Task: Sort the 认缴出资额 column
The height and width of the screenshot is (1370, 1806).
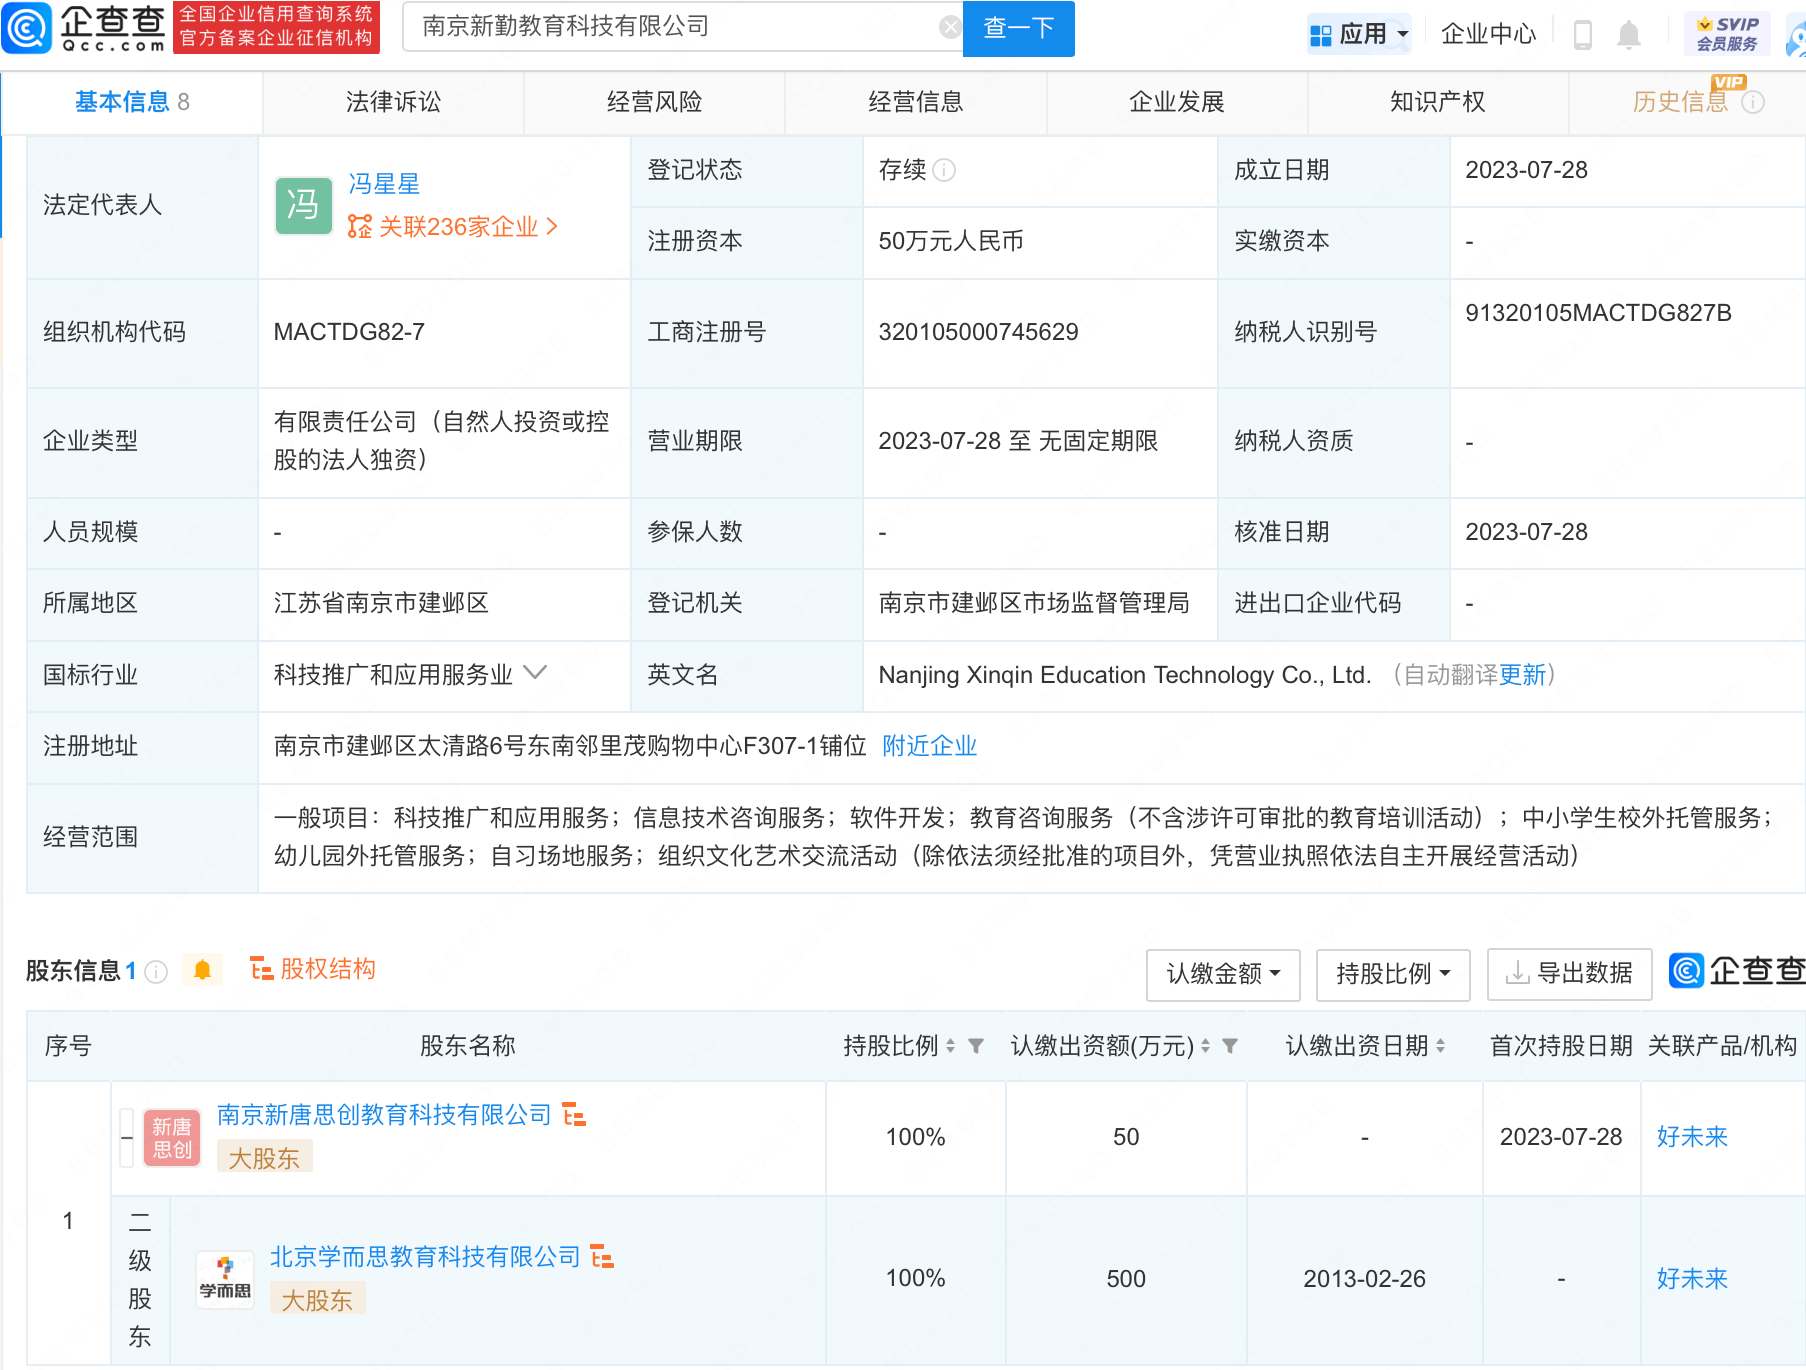Action: click(x=1205, y=1046)
